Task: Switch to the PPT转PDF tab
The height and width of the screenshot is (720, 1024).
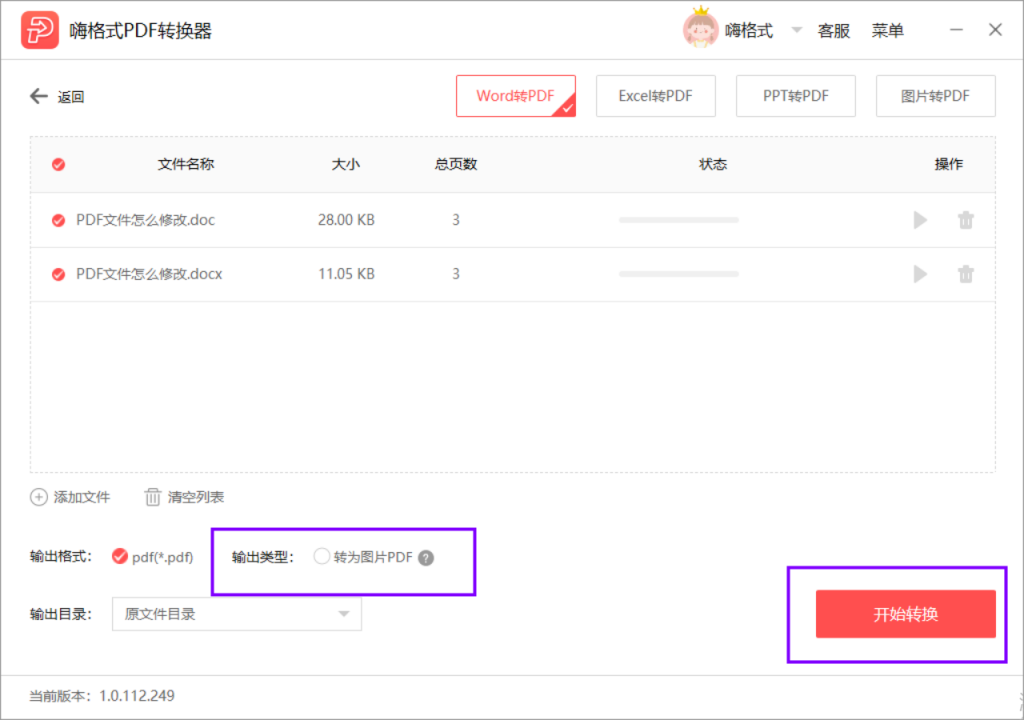Action: (x=795, y=96)
